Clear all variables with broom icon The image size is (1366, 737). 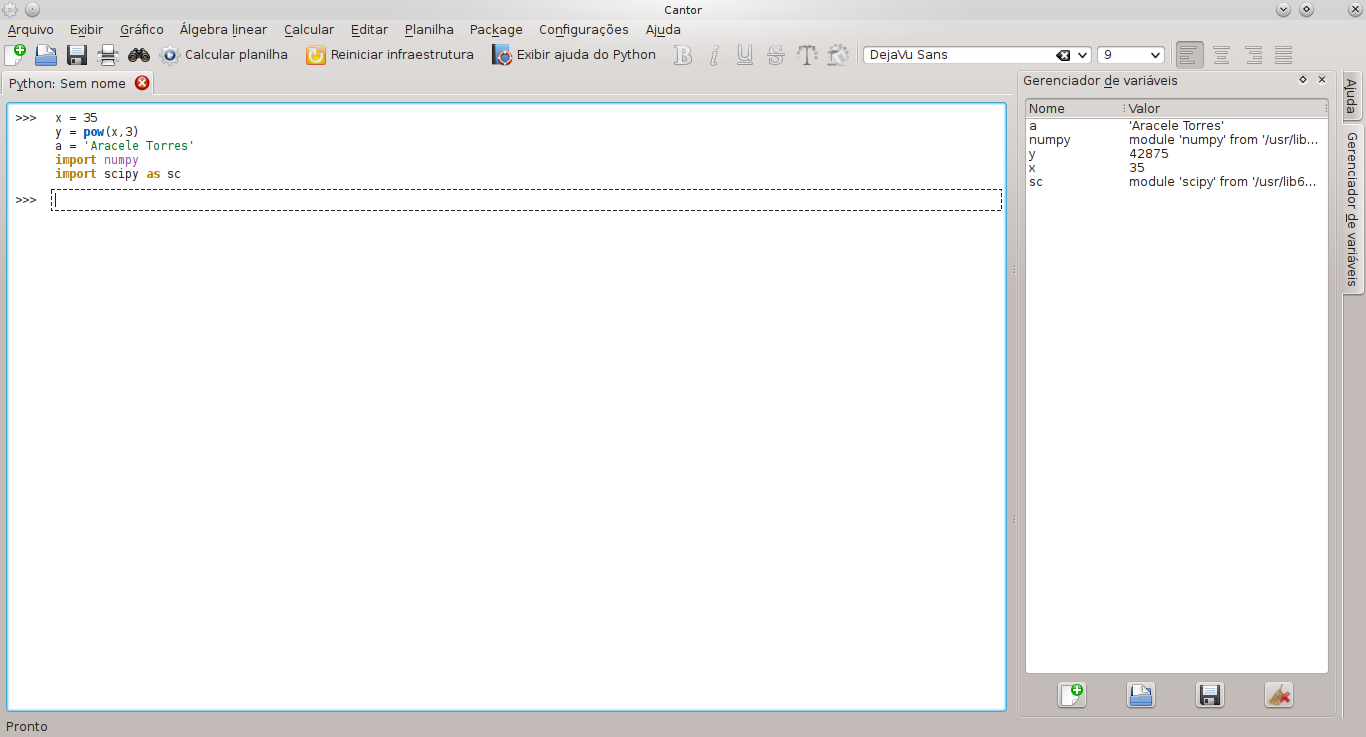click(1279, 695)
